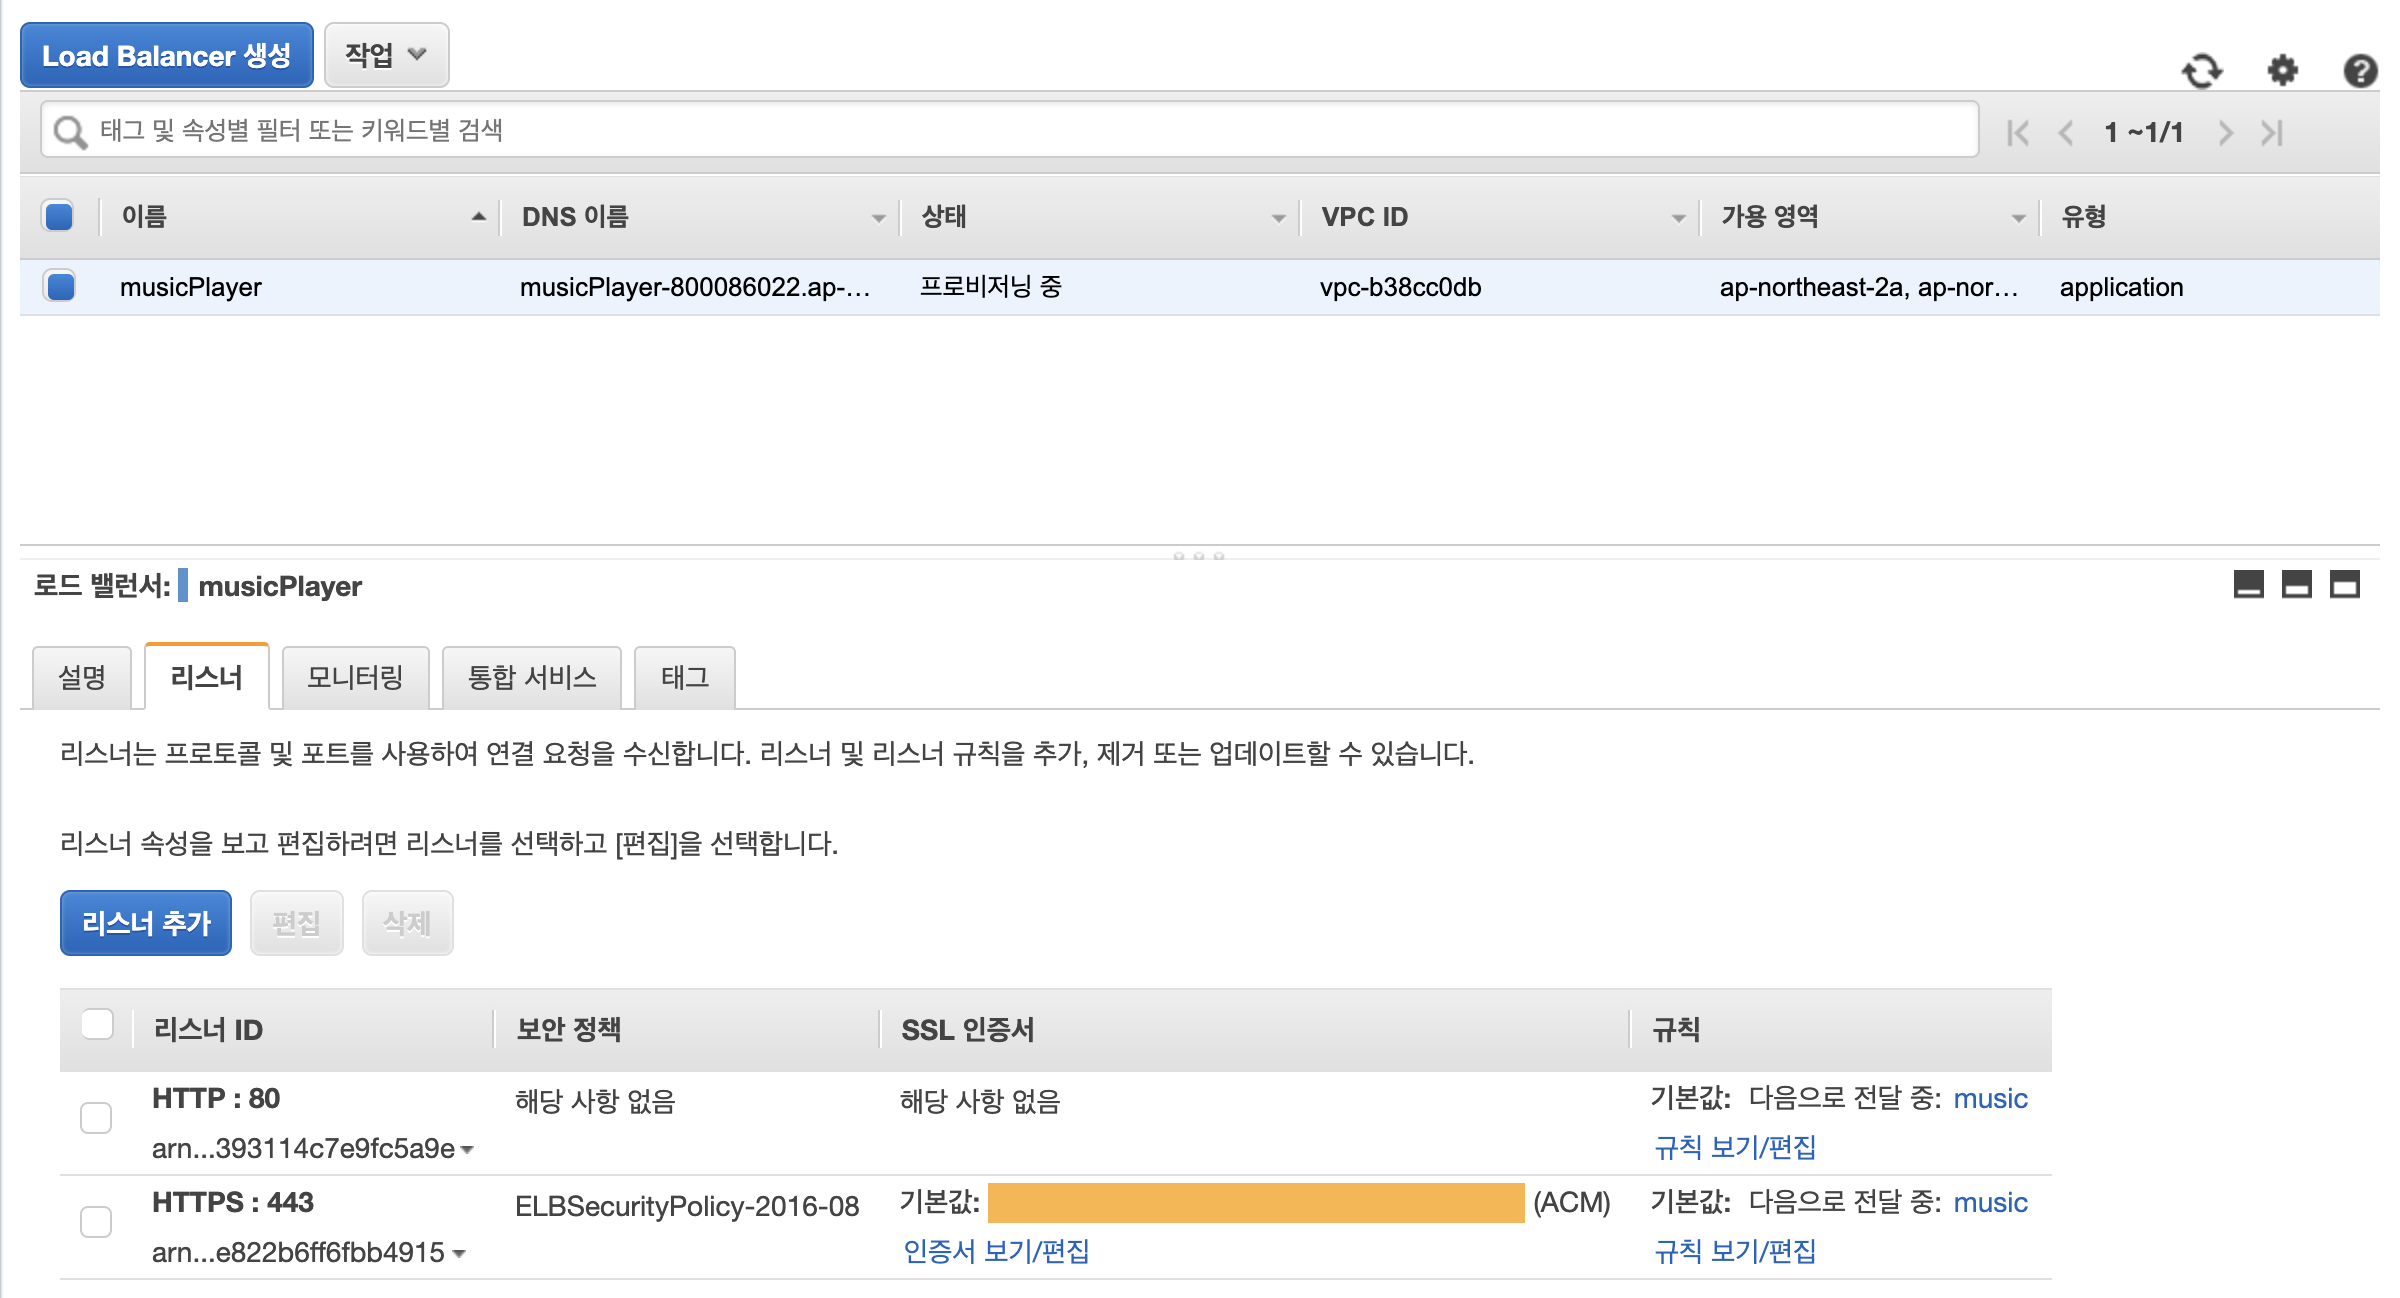Click the 리스너 추가 button
The width and height of the screenshot is (2400, 1298).
point(146,923)
